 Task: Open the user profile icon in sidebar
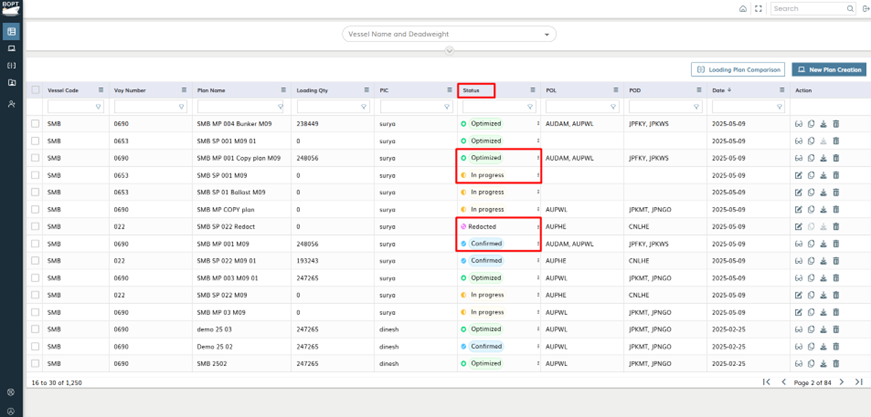pos(11,104)
